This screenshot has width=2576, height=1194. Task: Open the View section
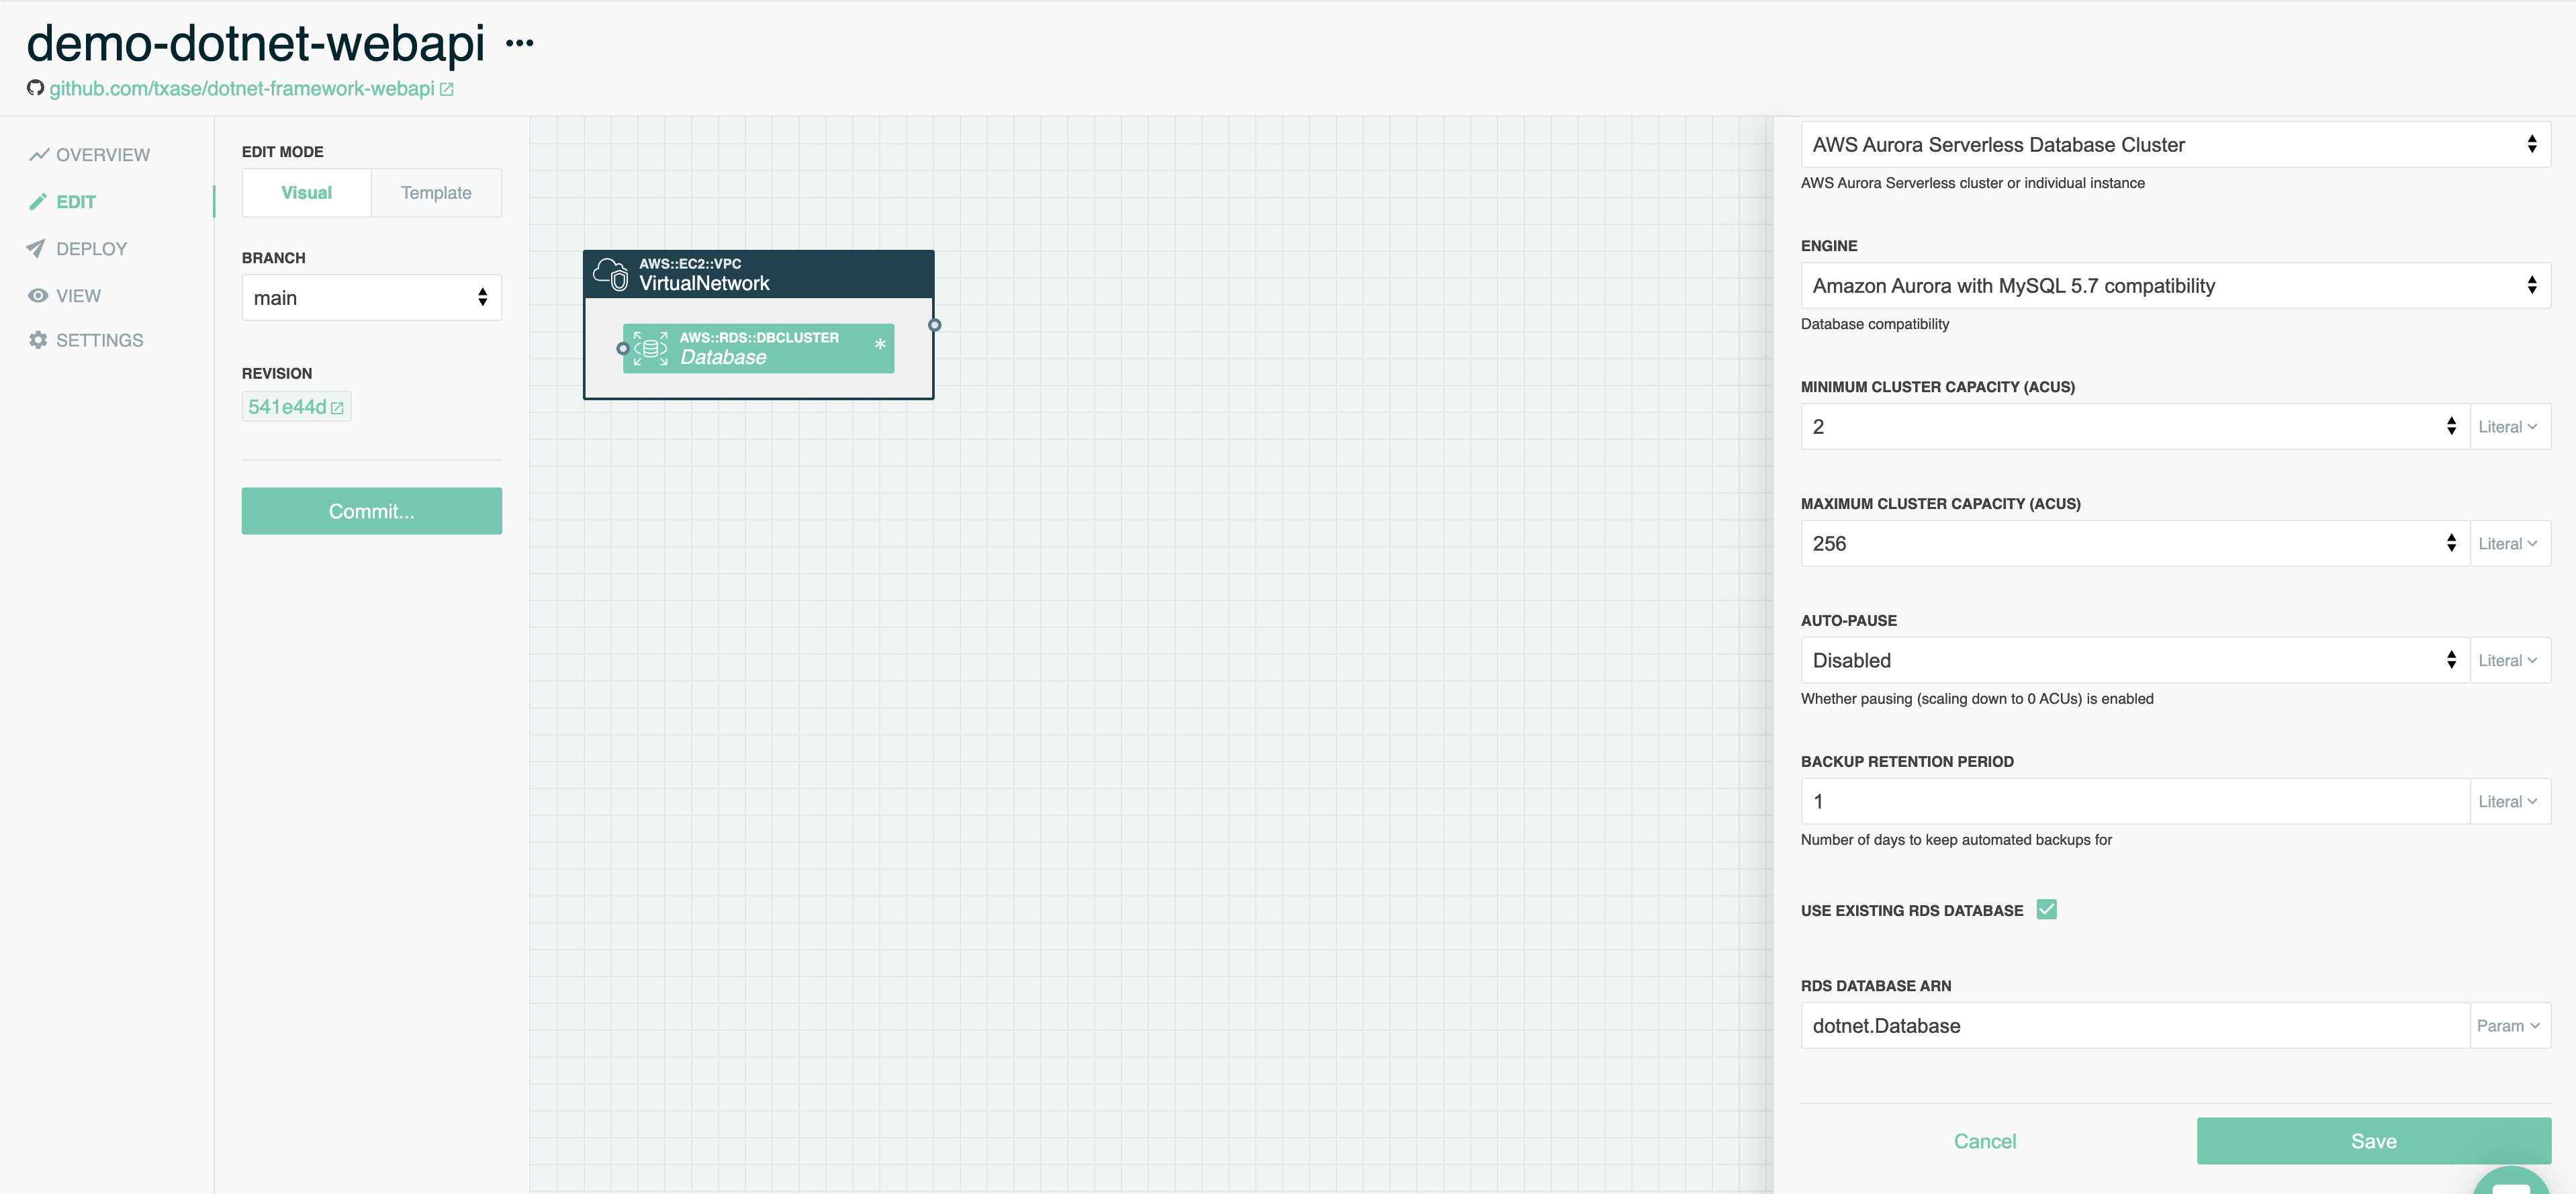tap(65, 296)
